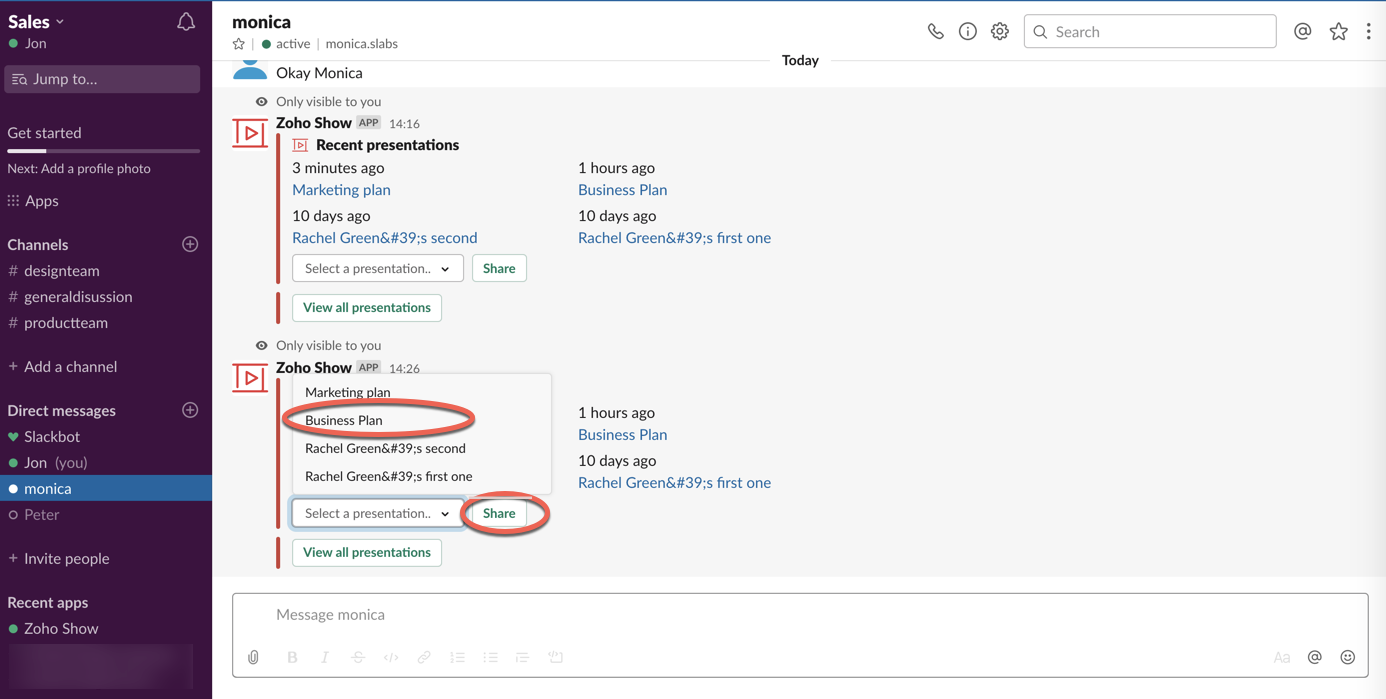This screenshot has width=1386, height=699.
Task: Start a bulleted list
Action: coord(490,657)
